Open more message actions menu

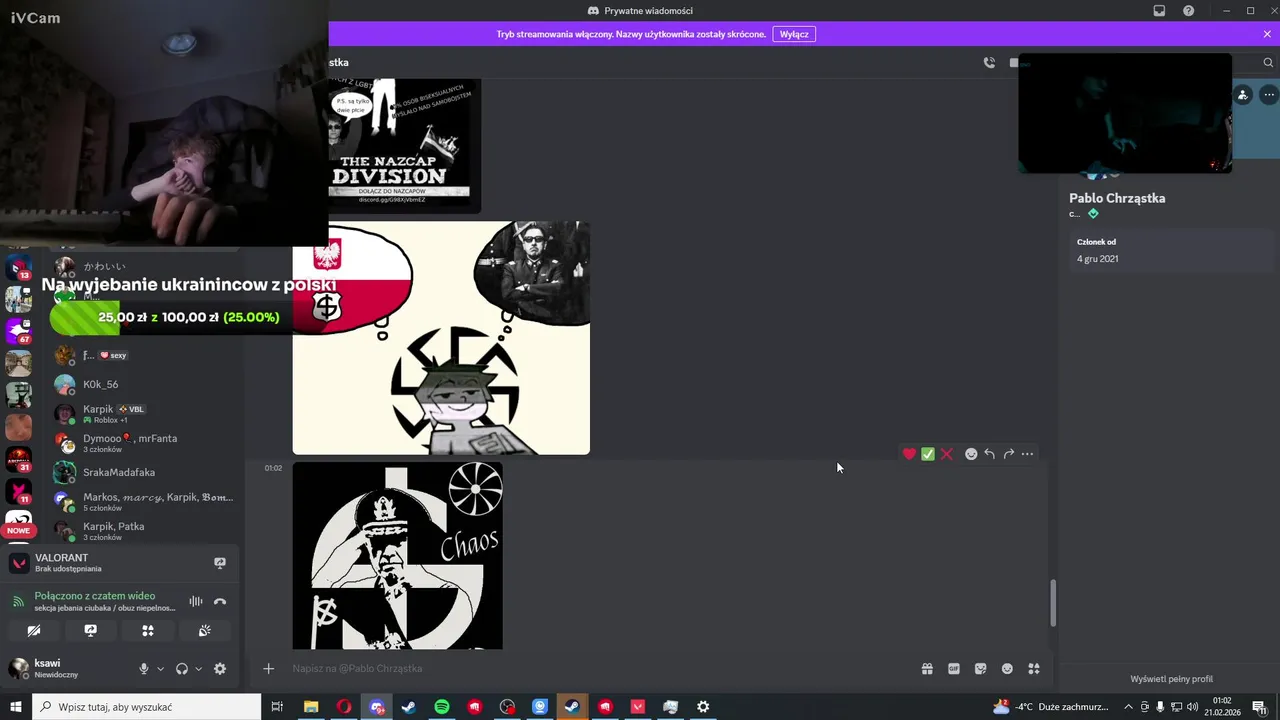coord(1027,454)
